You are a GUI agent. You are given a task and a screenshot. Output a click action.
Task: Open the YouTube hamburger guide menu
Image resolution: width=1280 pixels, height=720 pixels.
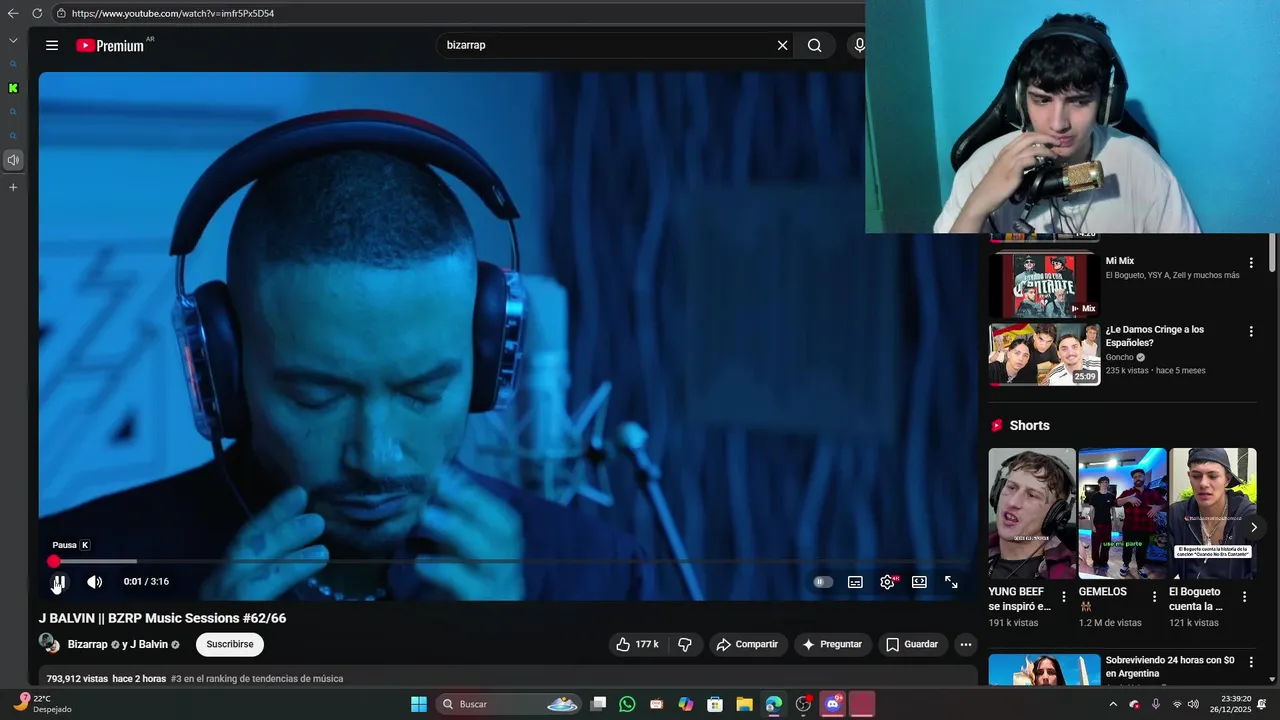52,45
